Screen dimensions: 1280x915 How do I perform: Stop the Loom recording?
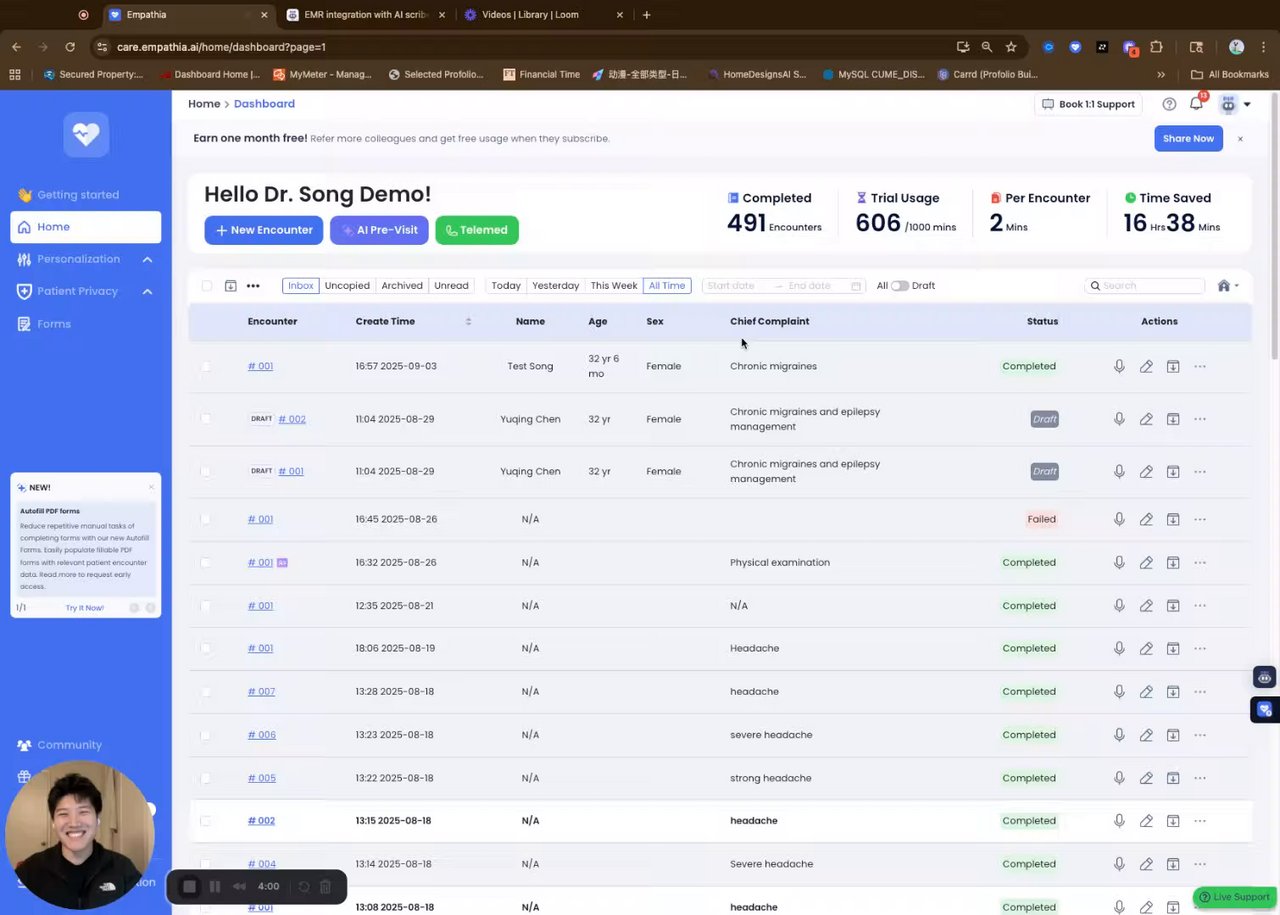[189, 886]
